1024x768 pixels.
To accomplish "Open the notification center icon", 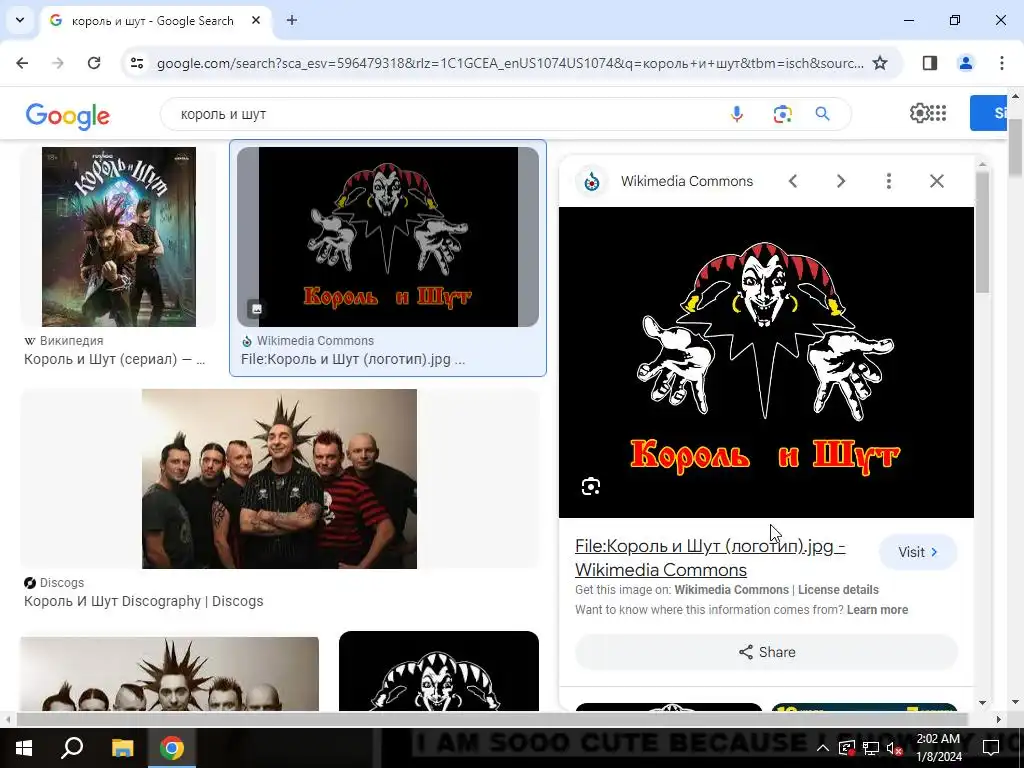I will (x=991, y=748).
